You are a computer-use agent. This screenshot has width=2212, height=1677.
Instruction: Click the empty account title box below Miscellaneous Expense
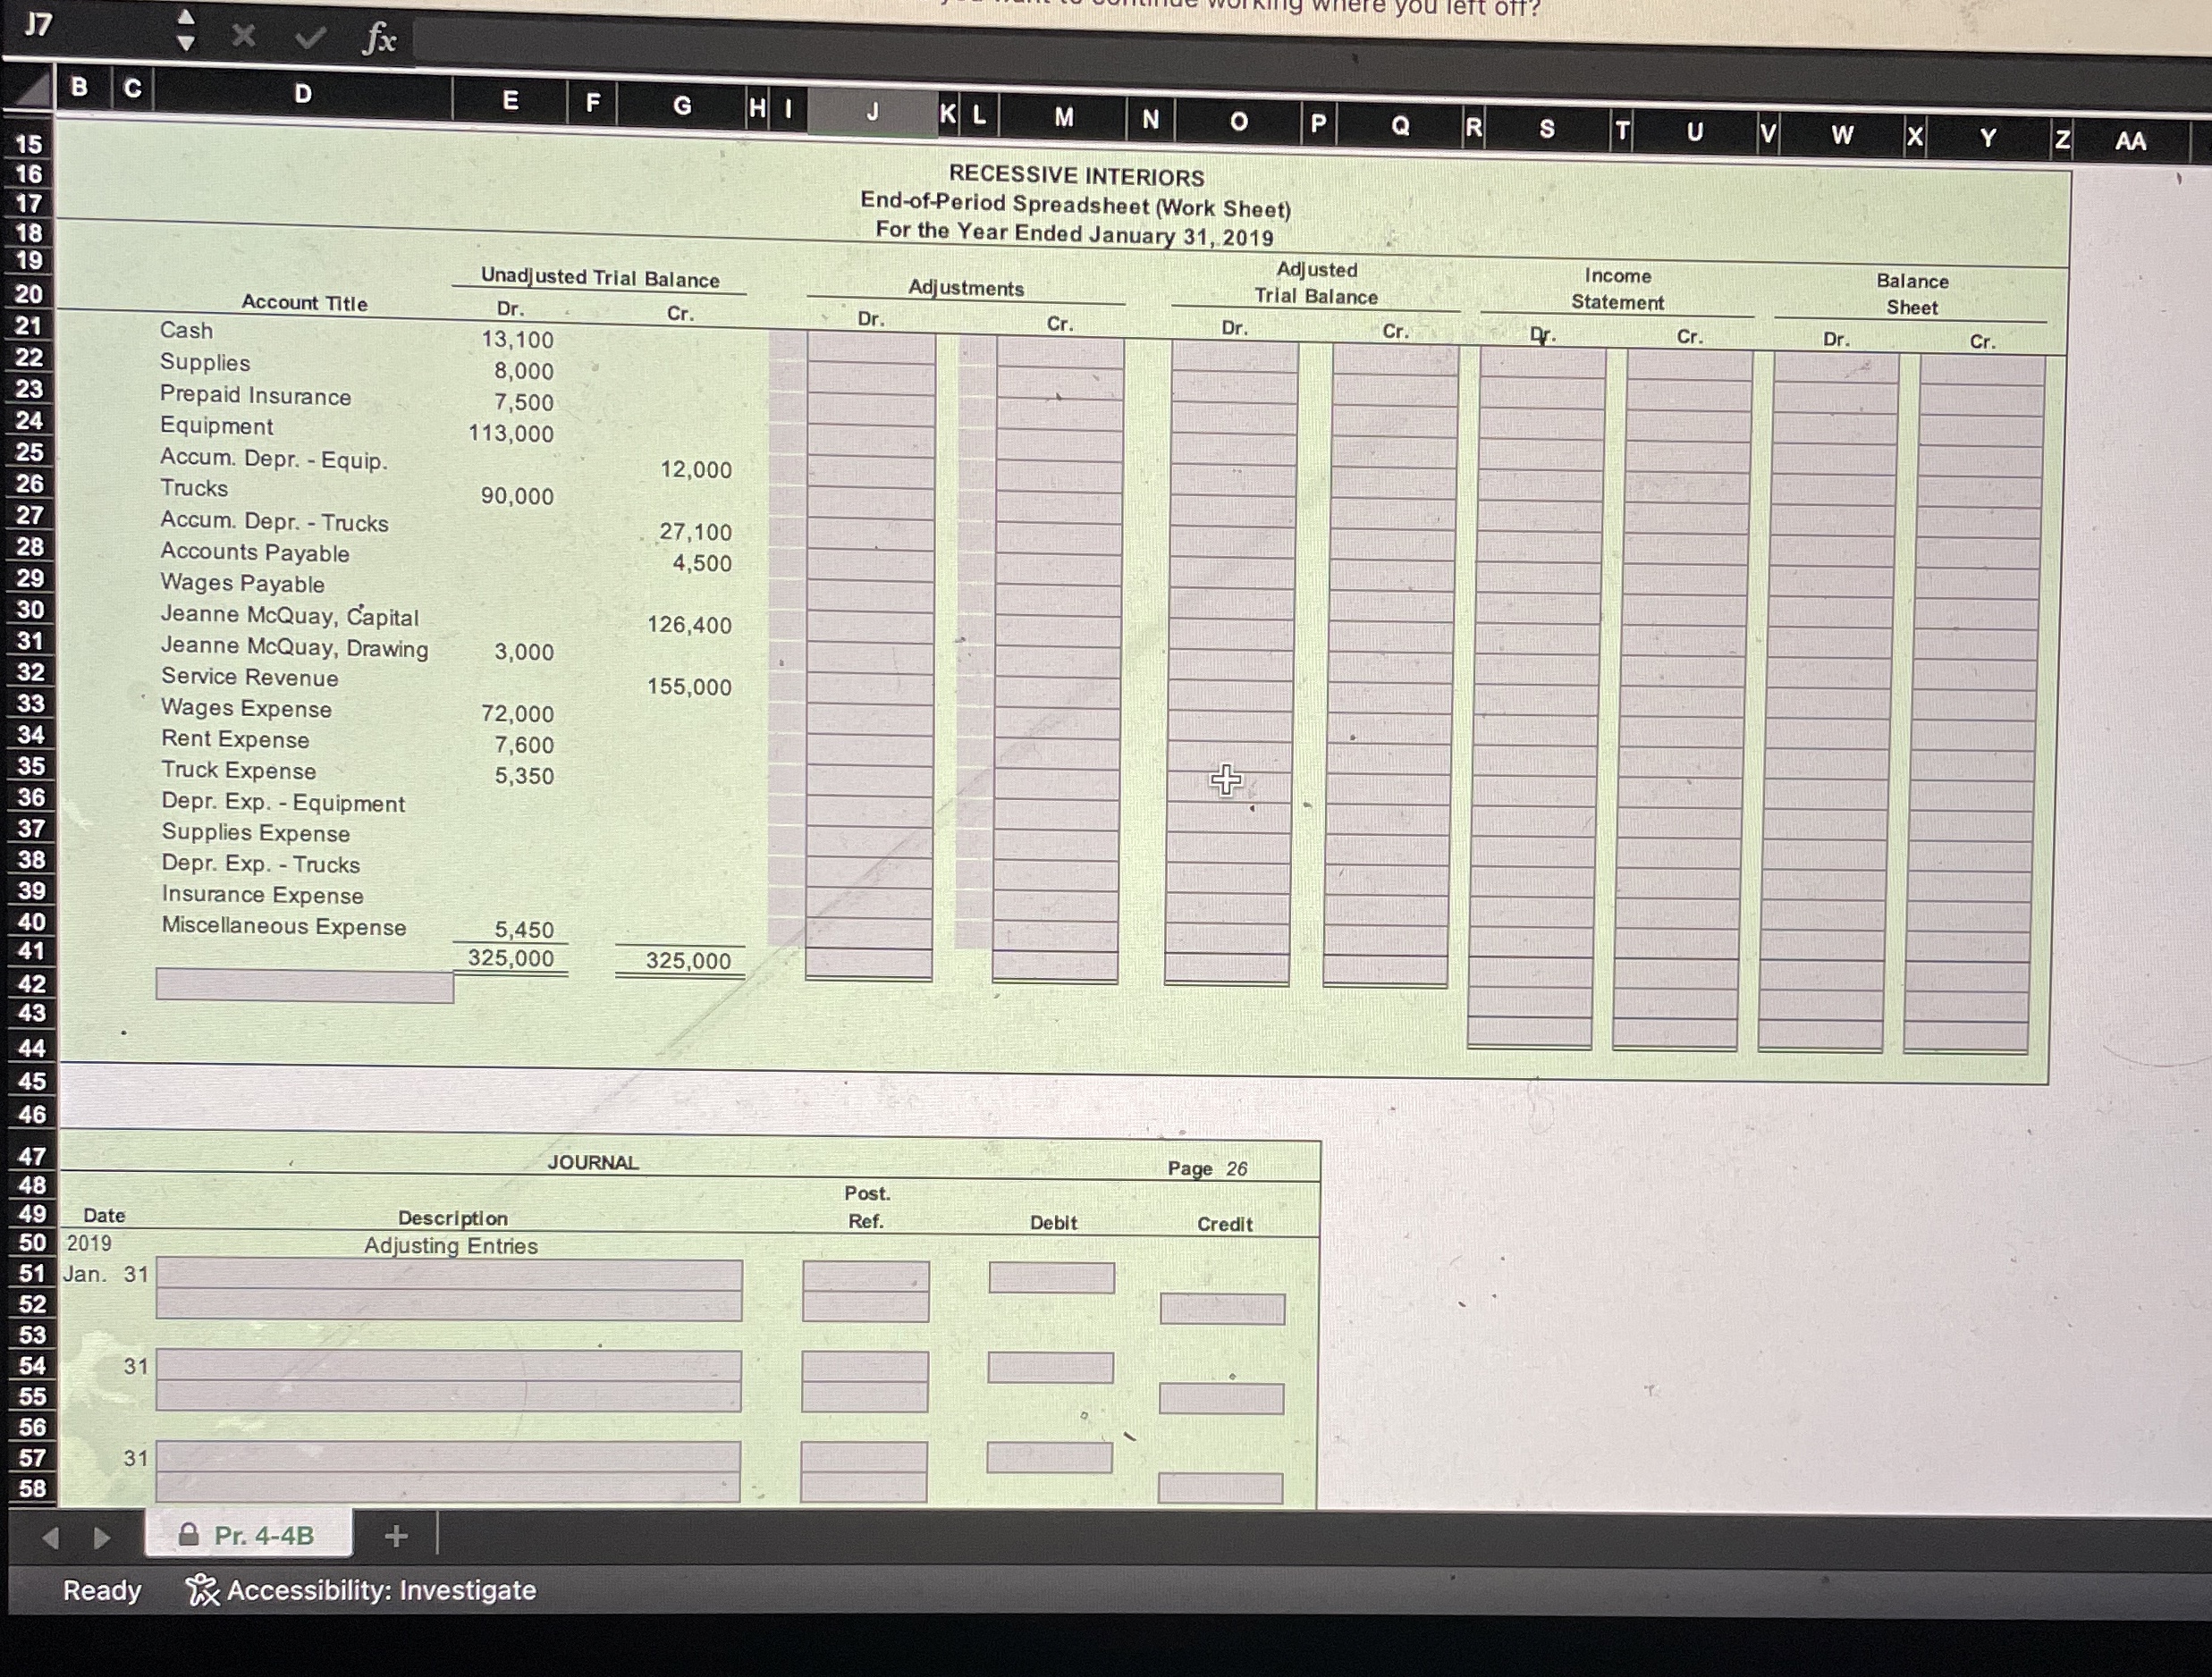[x=304, y=986]
